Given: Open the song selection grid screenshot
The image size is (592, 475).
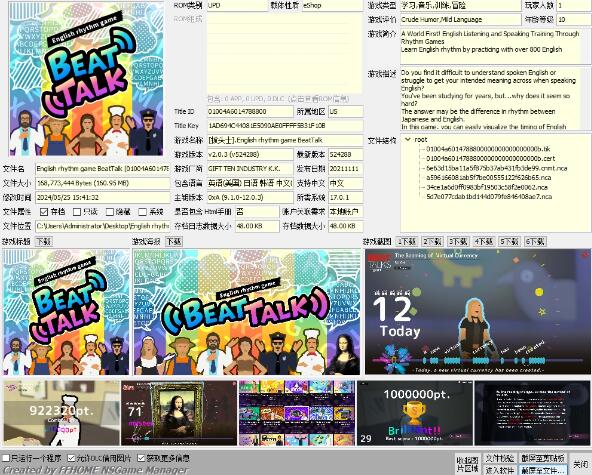Looking at the screenshot, I should 297,413.
